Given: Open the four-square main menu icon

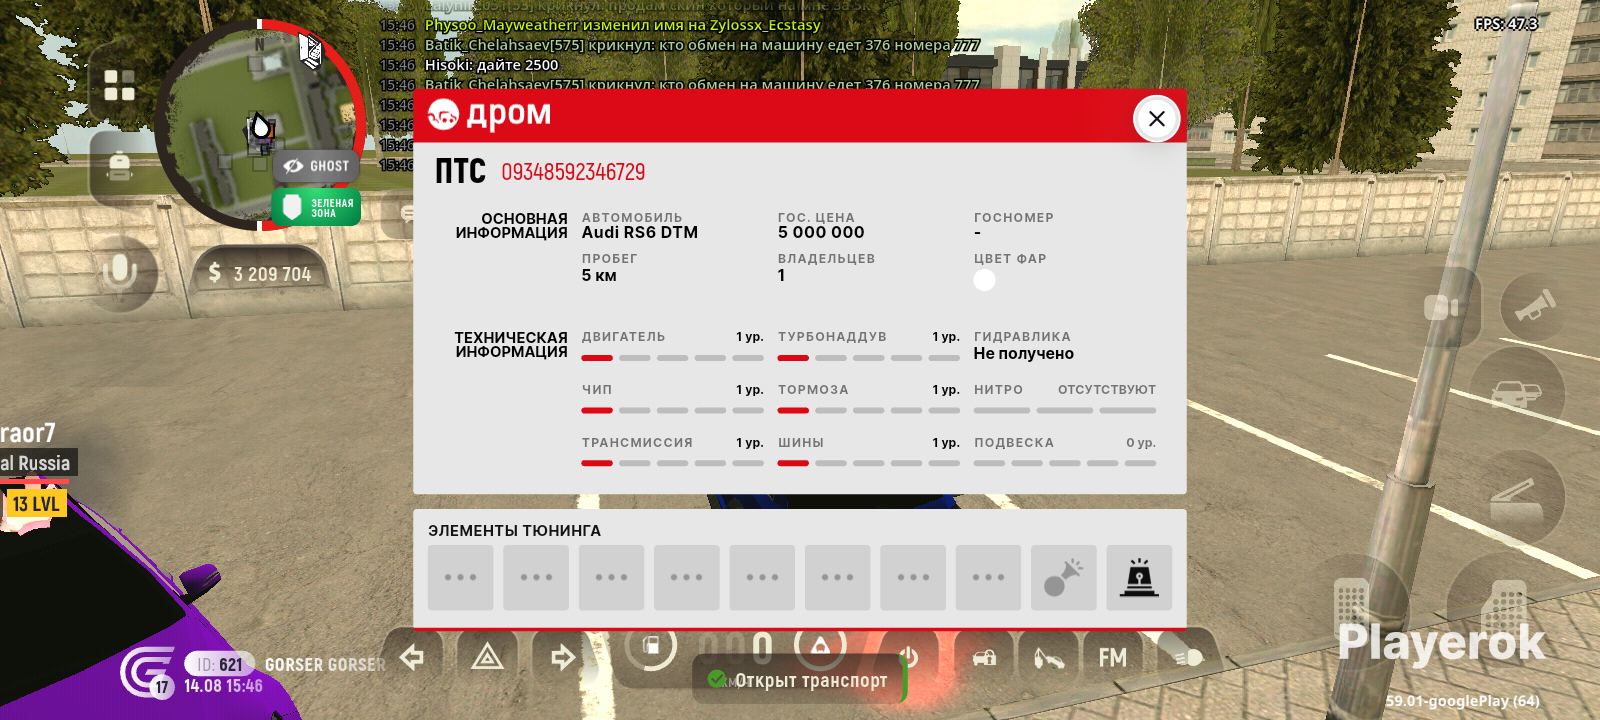Looking at the screenshot, I should click(x=119, y=85).
